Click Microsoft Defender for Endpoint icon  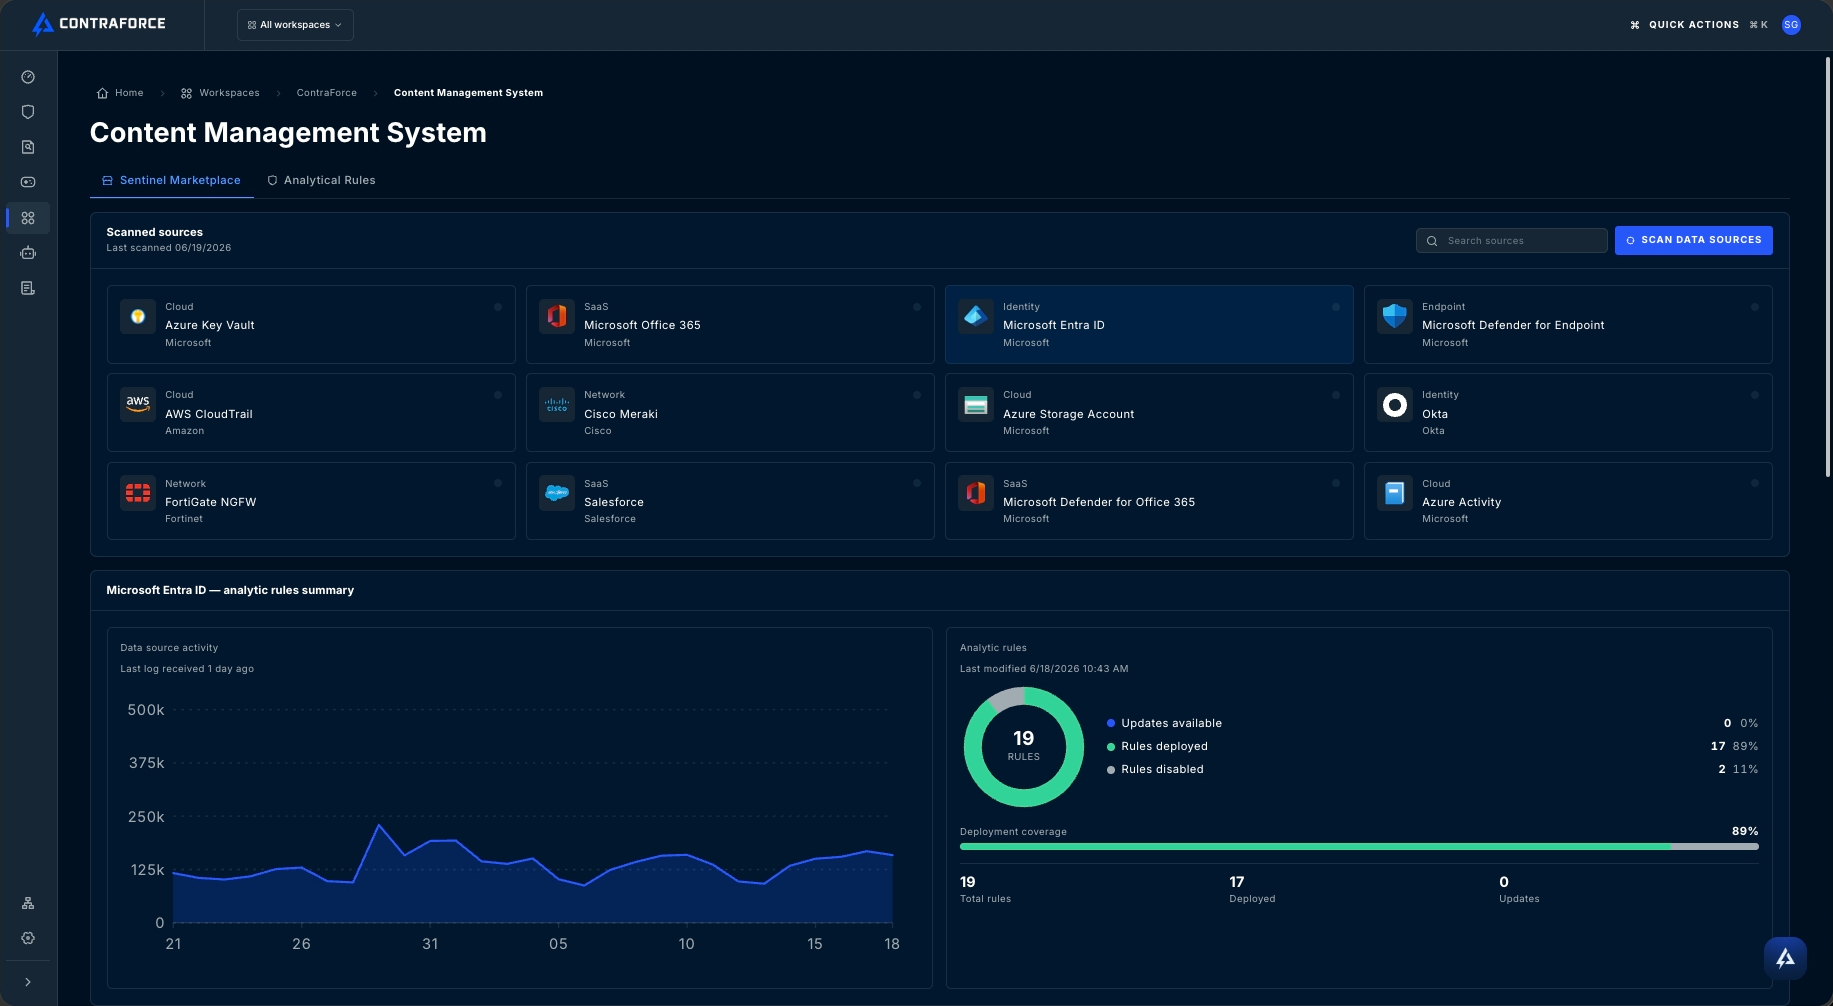(1395, 316)
